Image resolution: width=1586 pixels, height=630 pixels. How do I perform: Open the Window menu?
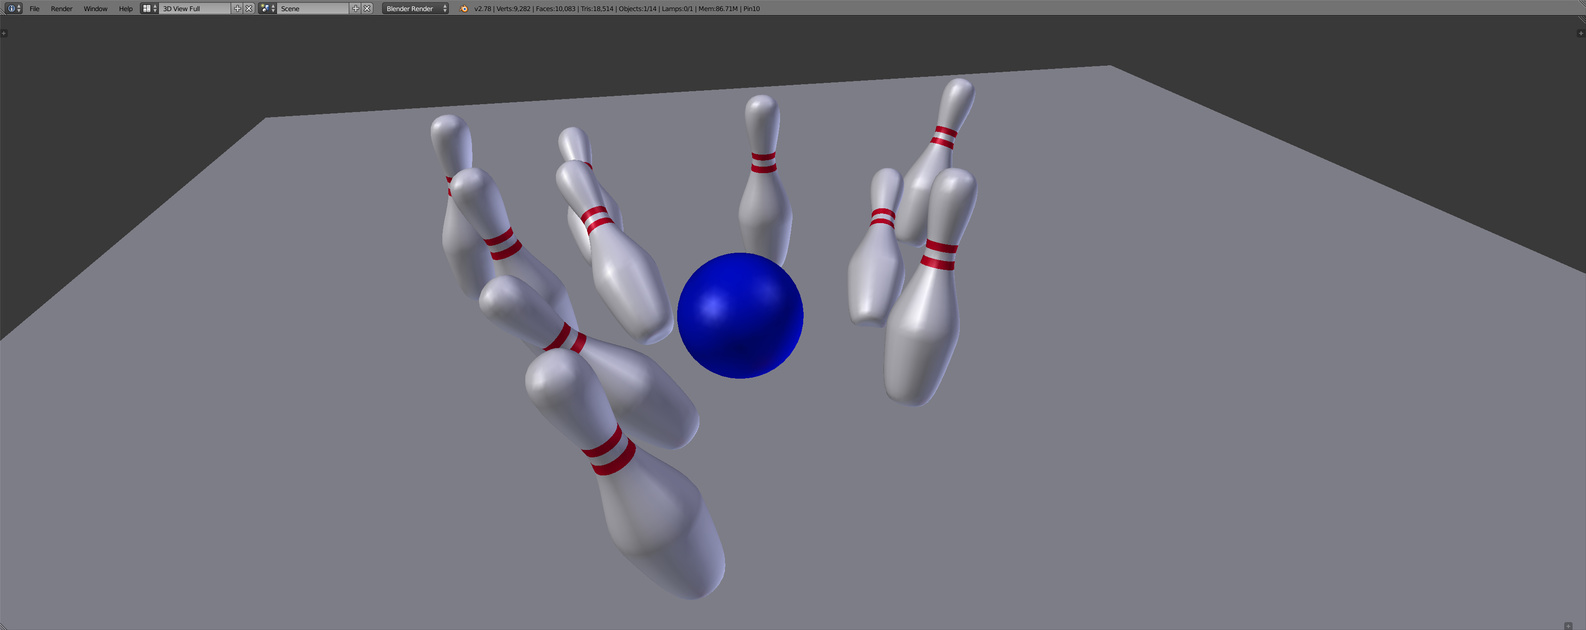coord(95,8)
